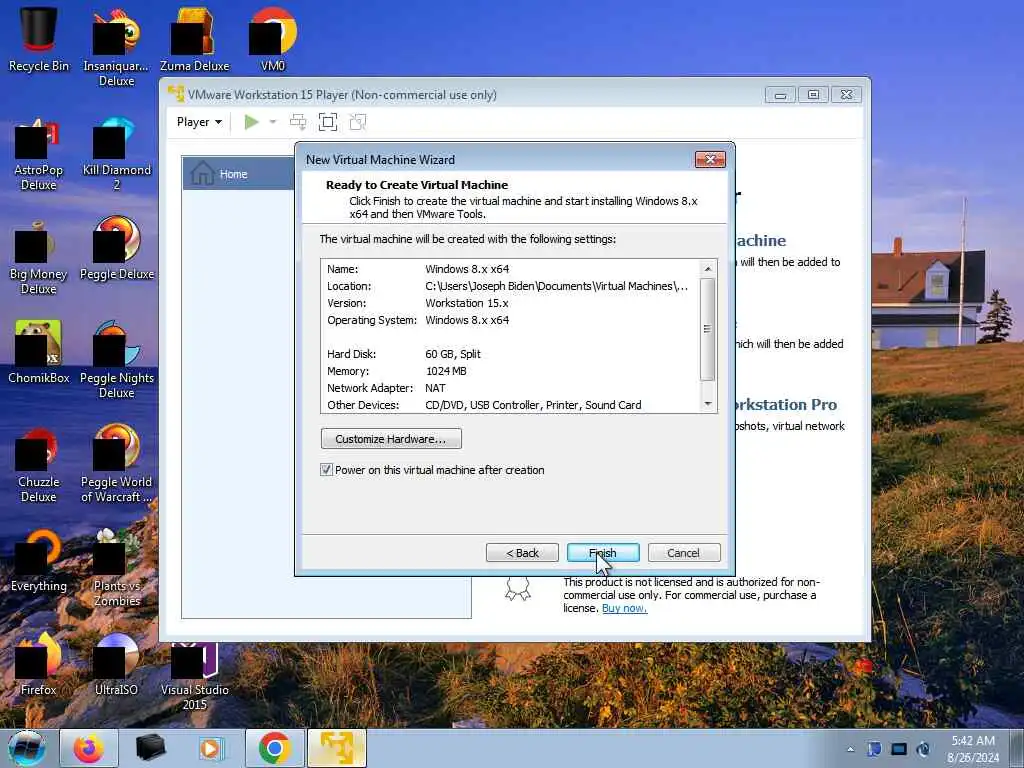Select Big Money Deluxe desktop icon
Image resolution: width=1024 pixels, height=768 pixels.
coord(39,258)
